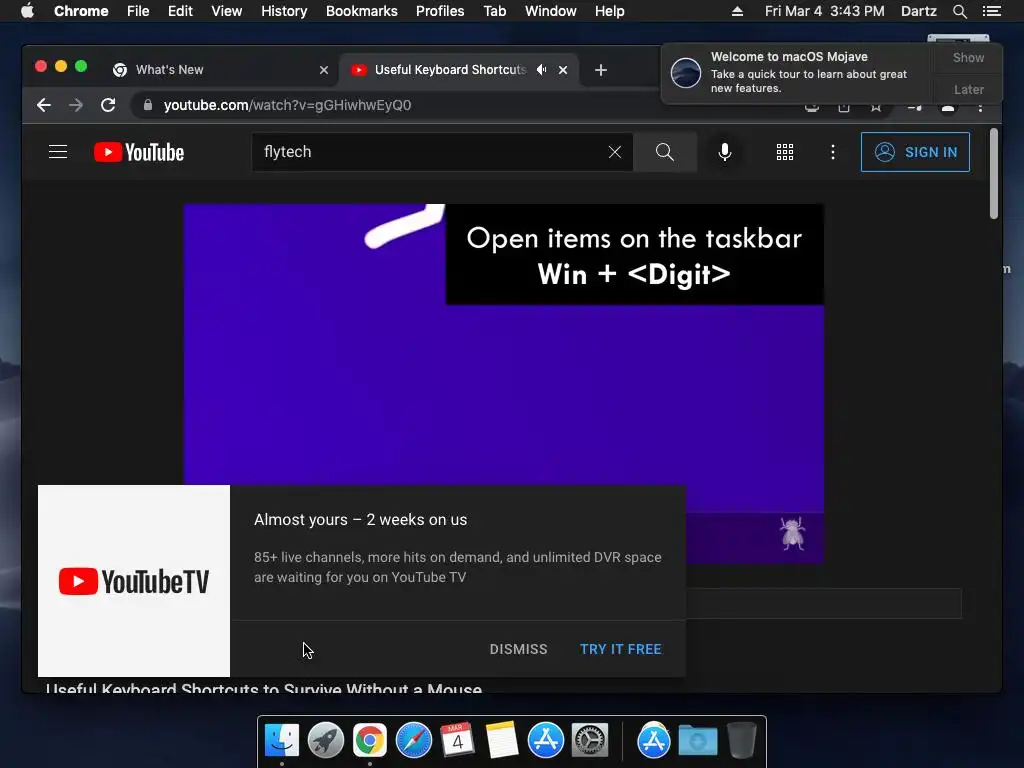Open the Apple menu

[27, 11]
